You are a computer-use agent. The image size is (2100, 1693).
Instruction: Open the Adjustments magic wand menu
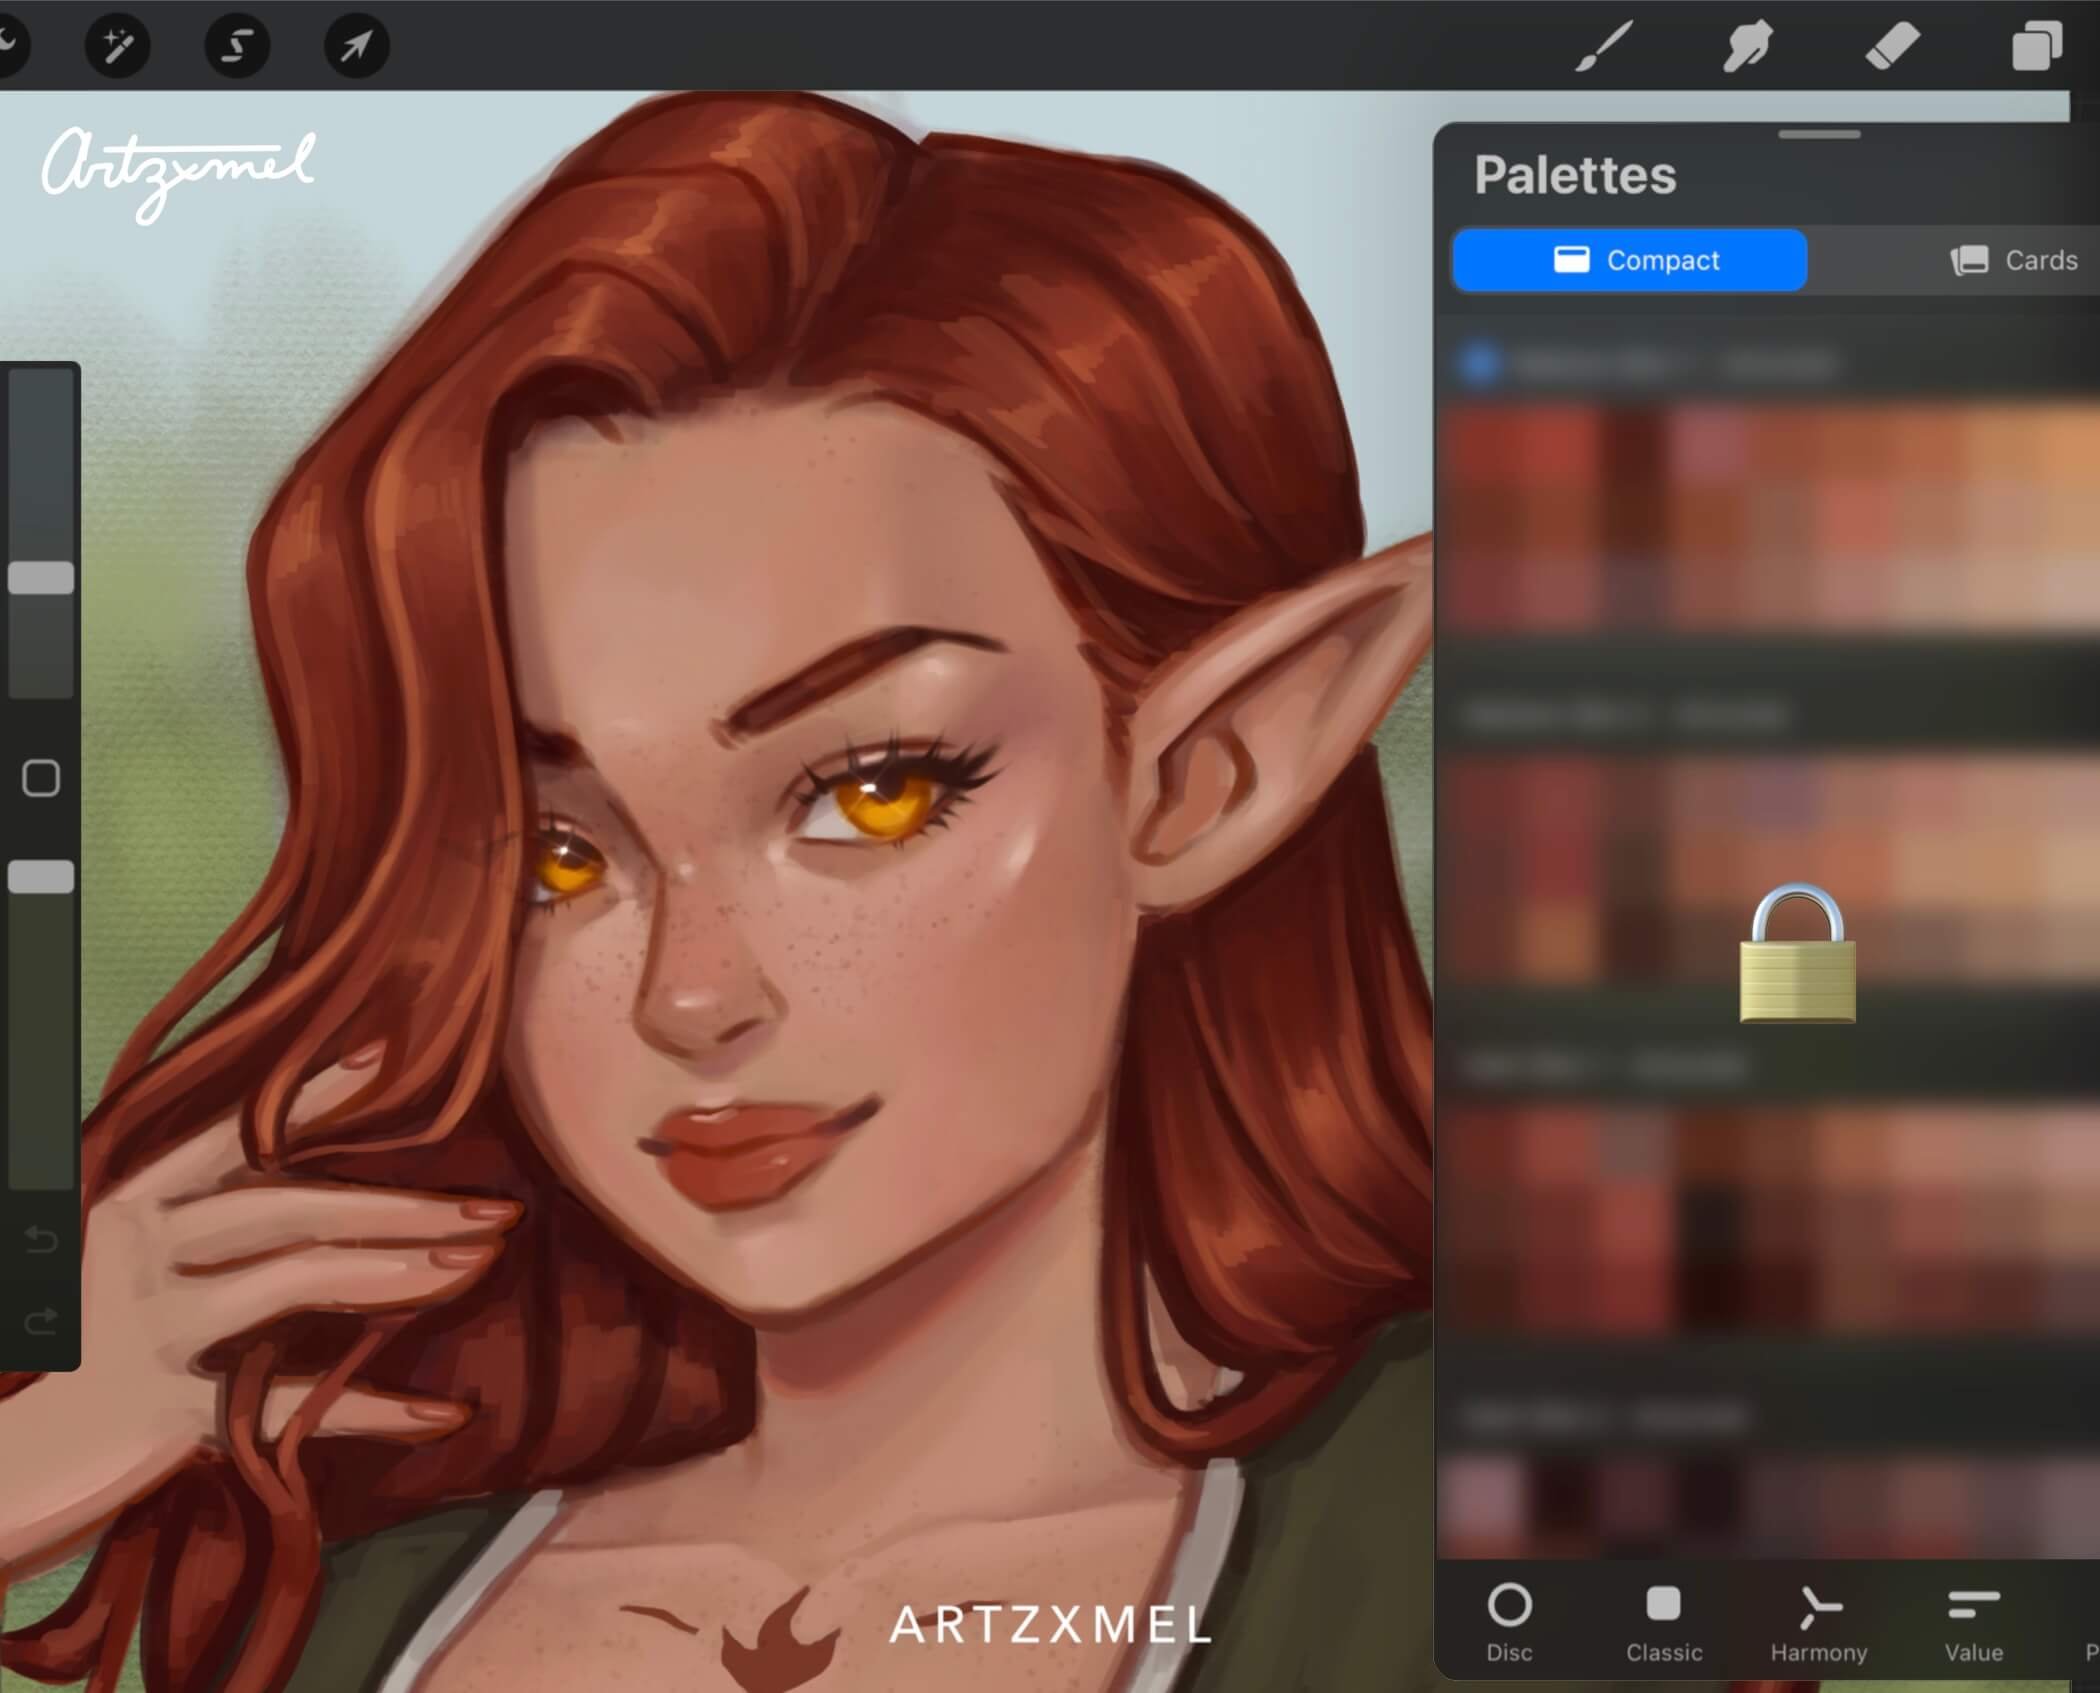pyautogui.click(x=117, y=46)
